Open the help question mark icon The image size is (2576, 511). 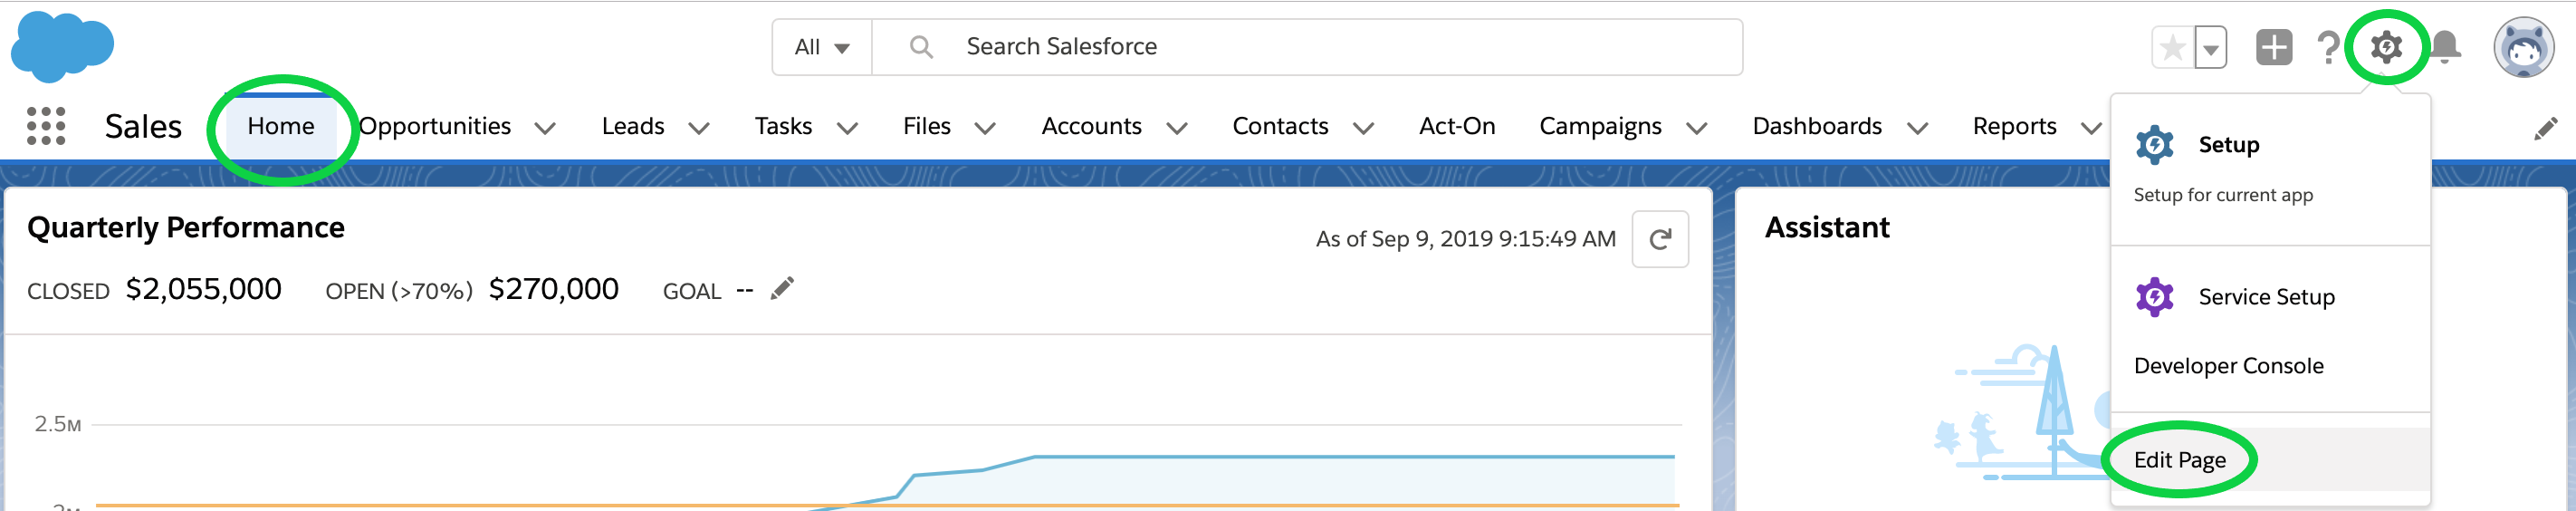coord(2328,47)
